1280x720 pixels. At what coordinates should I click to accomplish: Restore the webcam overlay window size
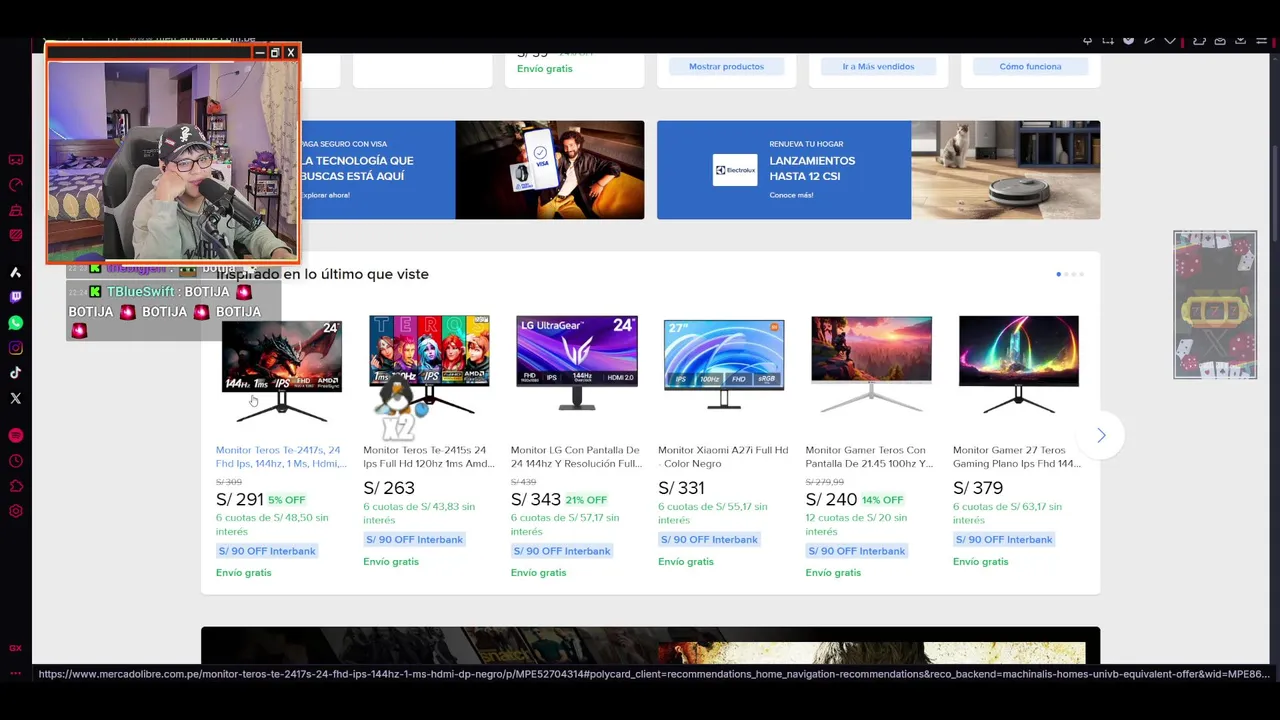point(275,53)
